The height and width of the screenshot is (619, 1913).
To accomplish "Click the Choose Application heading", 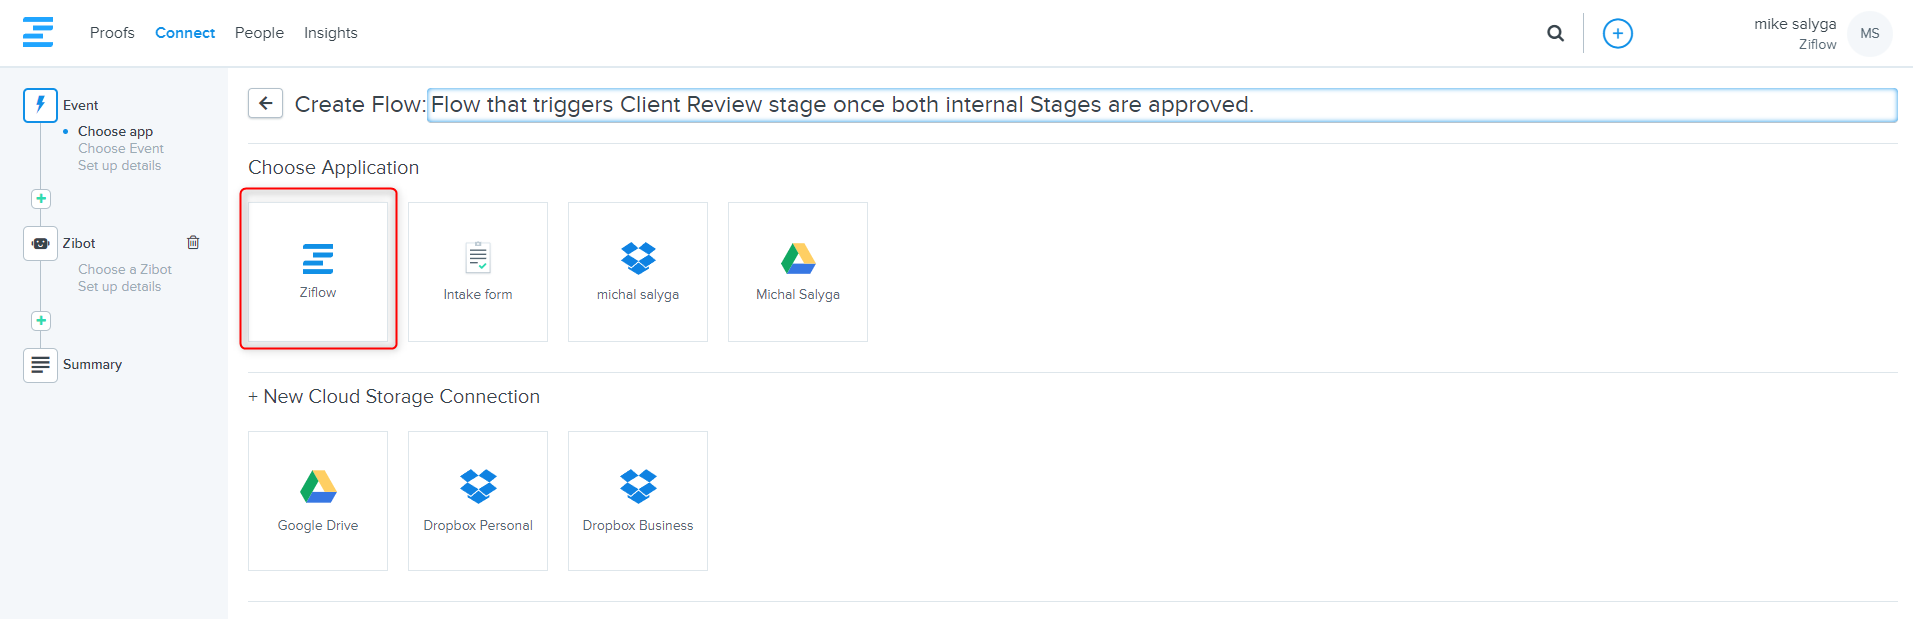I will point(334,168).
